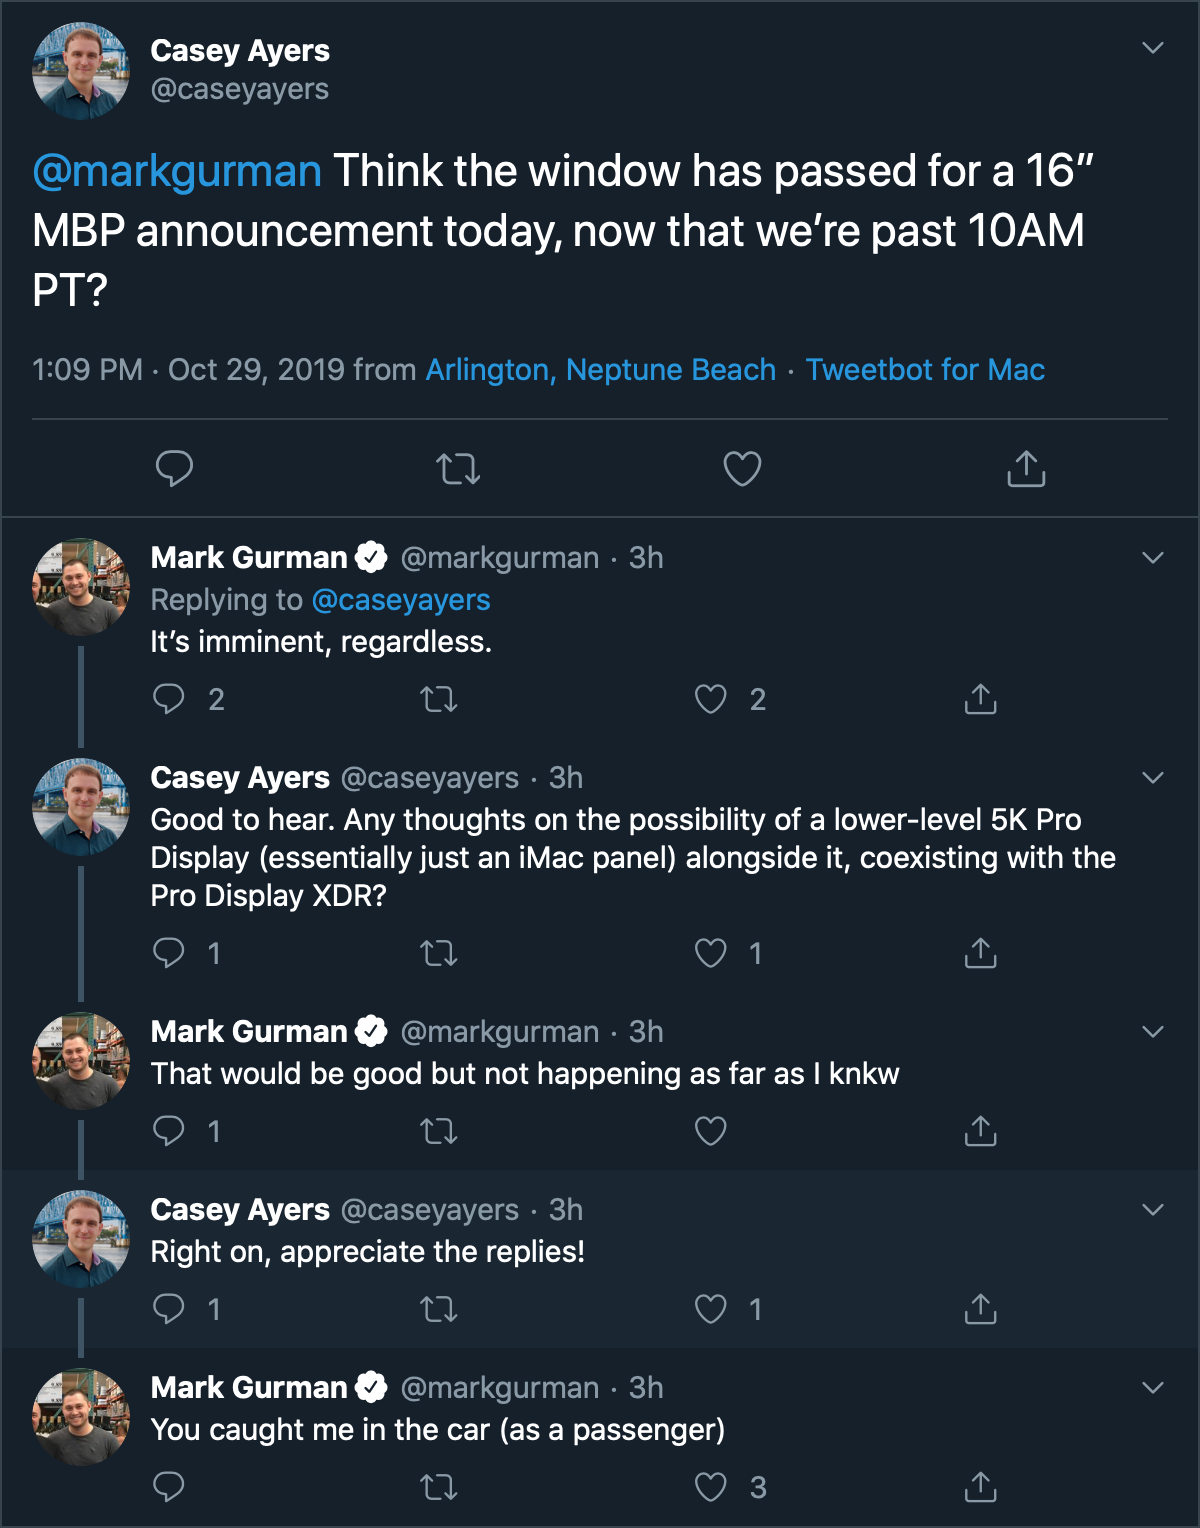Reply to the "Right on, appreciate the replies!" tweet
Screen dimensions: 1200x1528
(x=169, y=1309)
